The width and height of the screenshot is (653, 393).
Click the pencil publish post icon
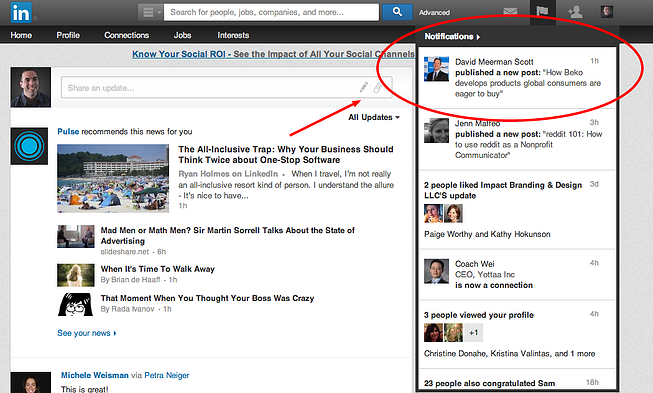[x=364, y=87]
